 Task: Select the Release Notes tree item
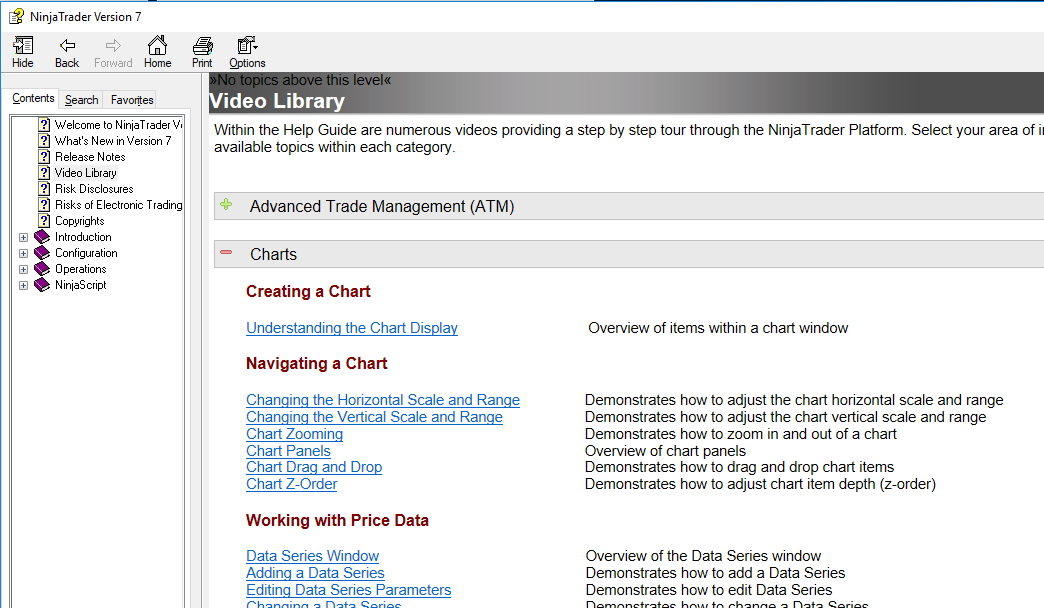pyautogui.click(x=90, y=156)
